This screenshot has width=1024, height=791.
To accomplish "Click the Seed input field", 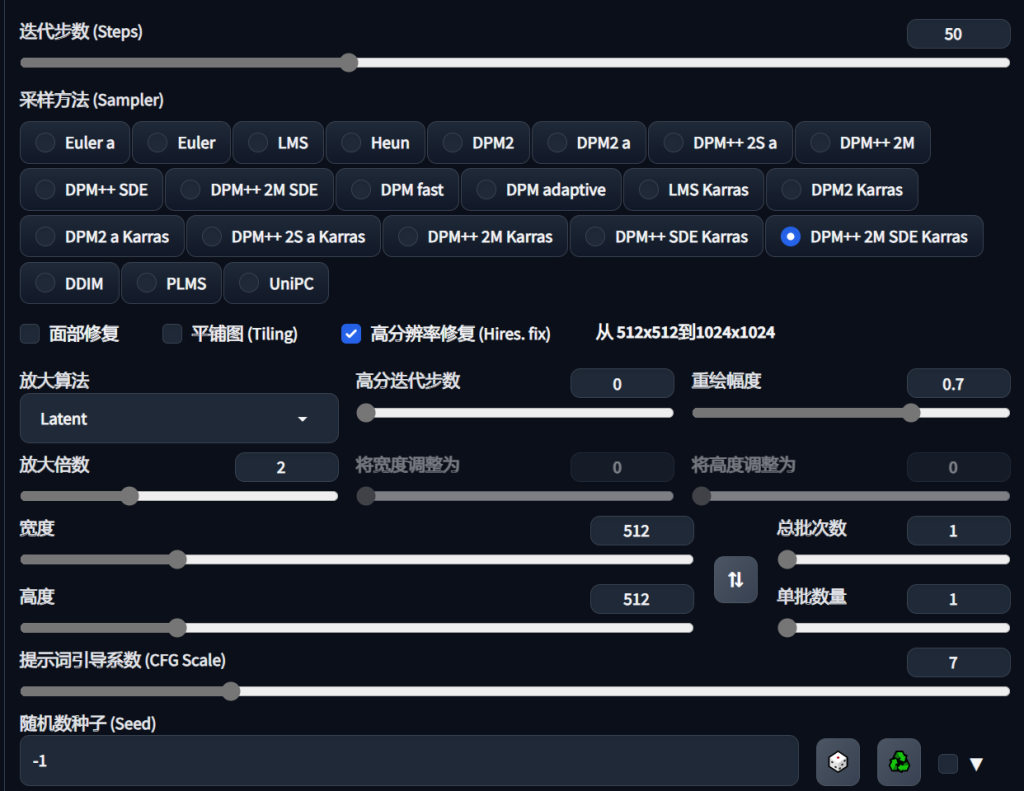I will pyautogui.click(x=408, y=761).
